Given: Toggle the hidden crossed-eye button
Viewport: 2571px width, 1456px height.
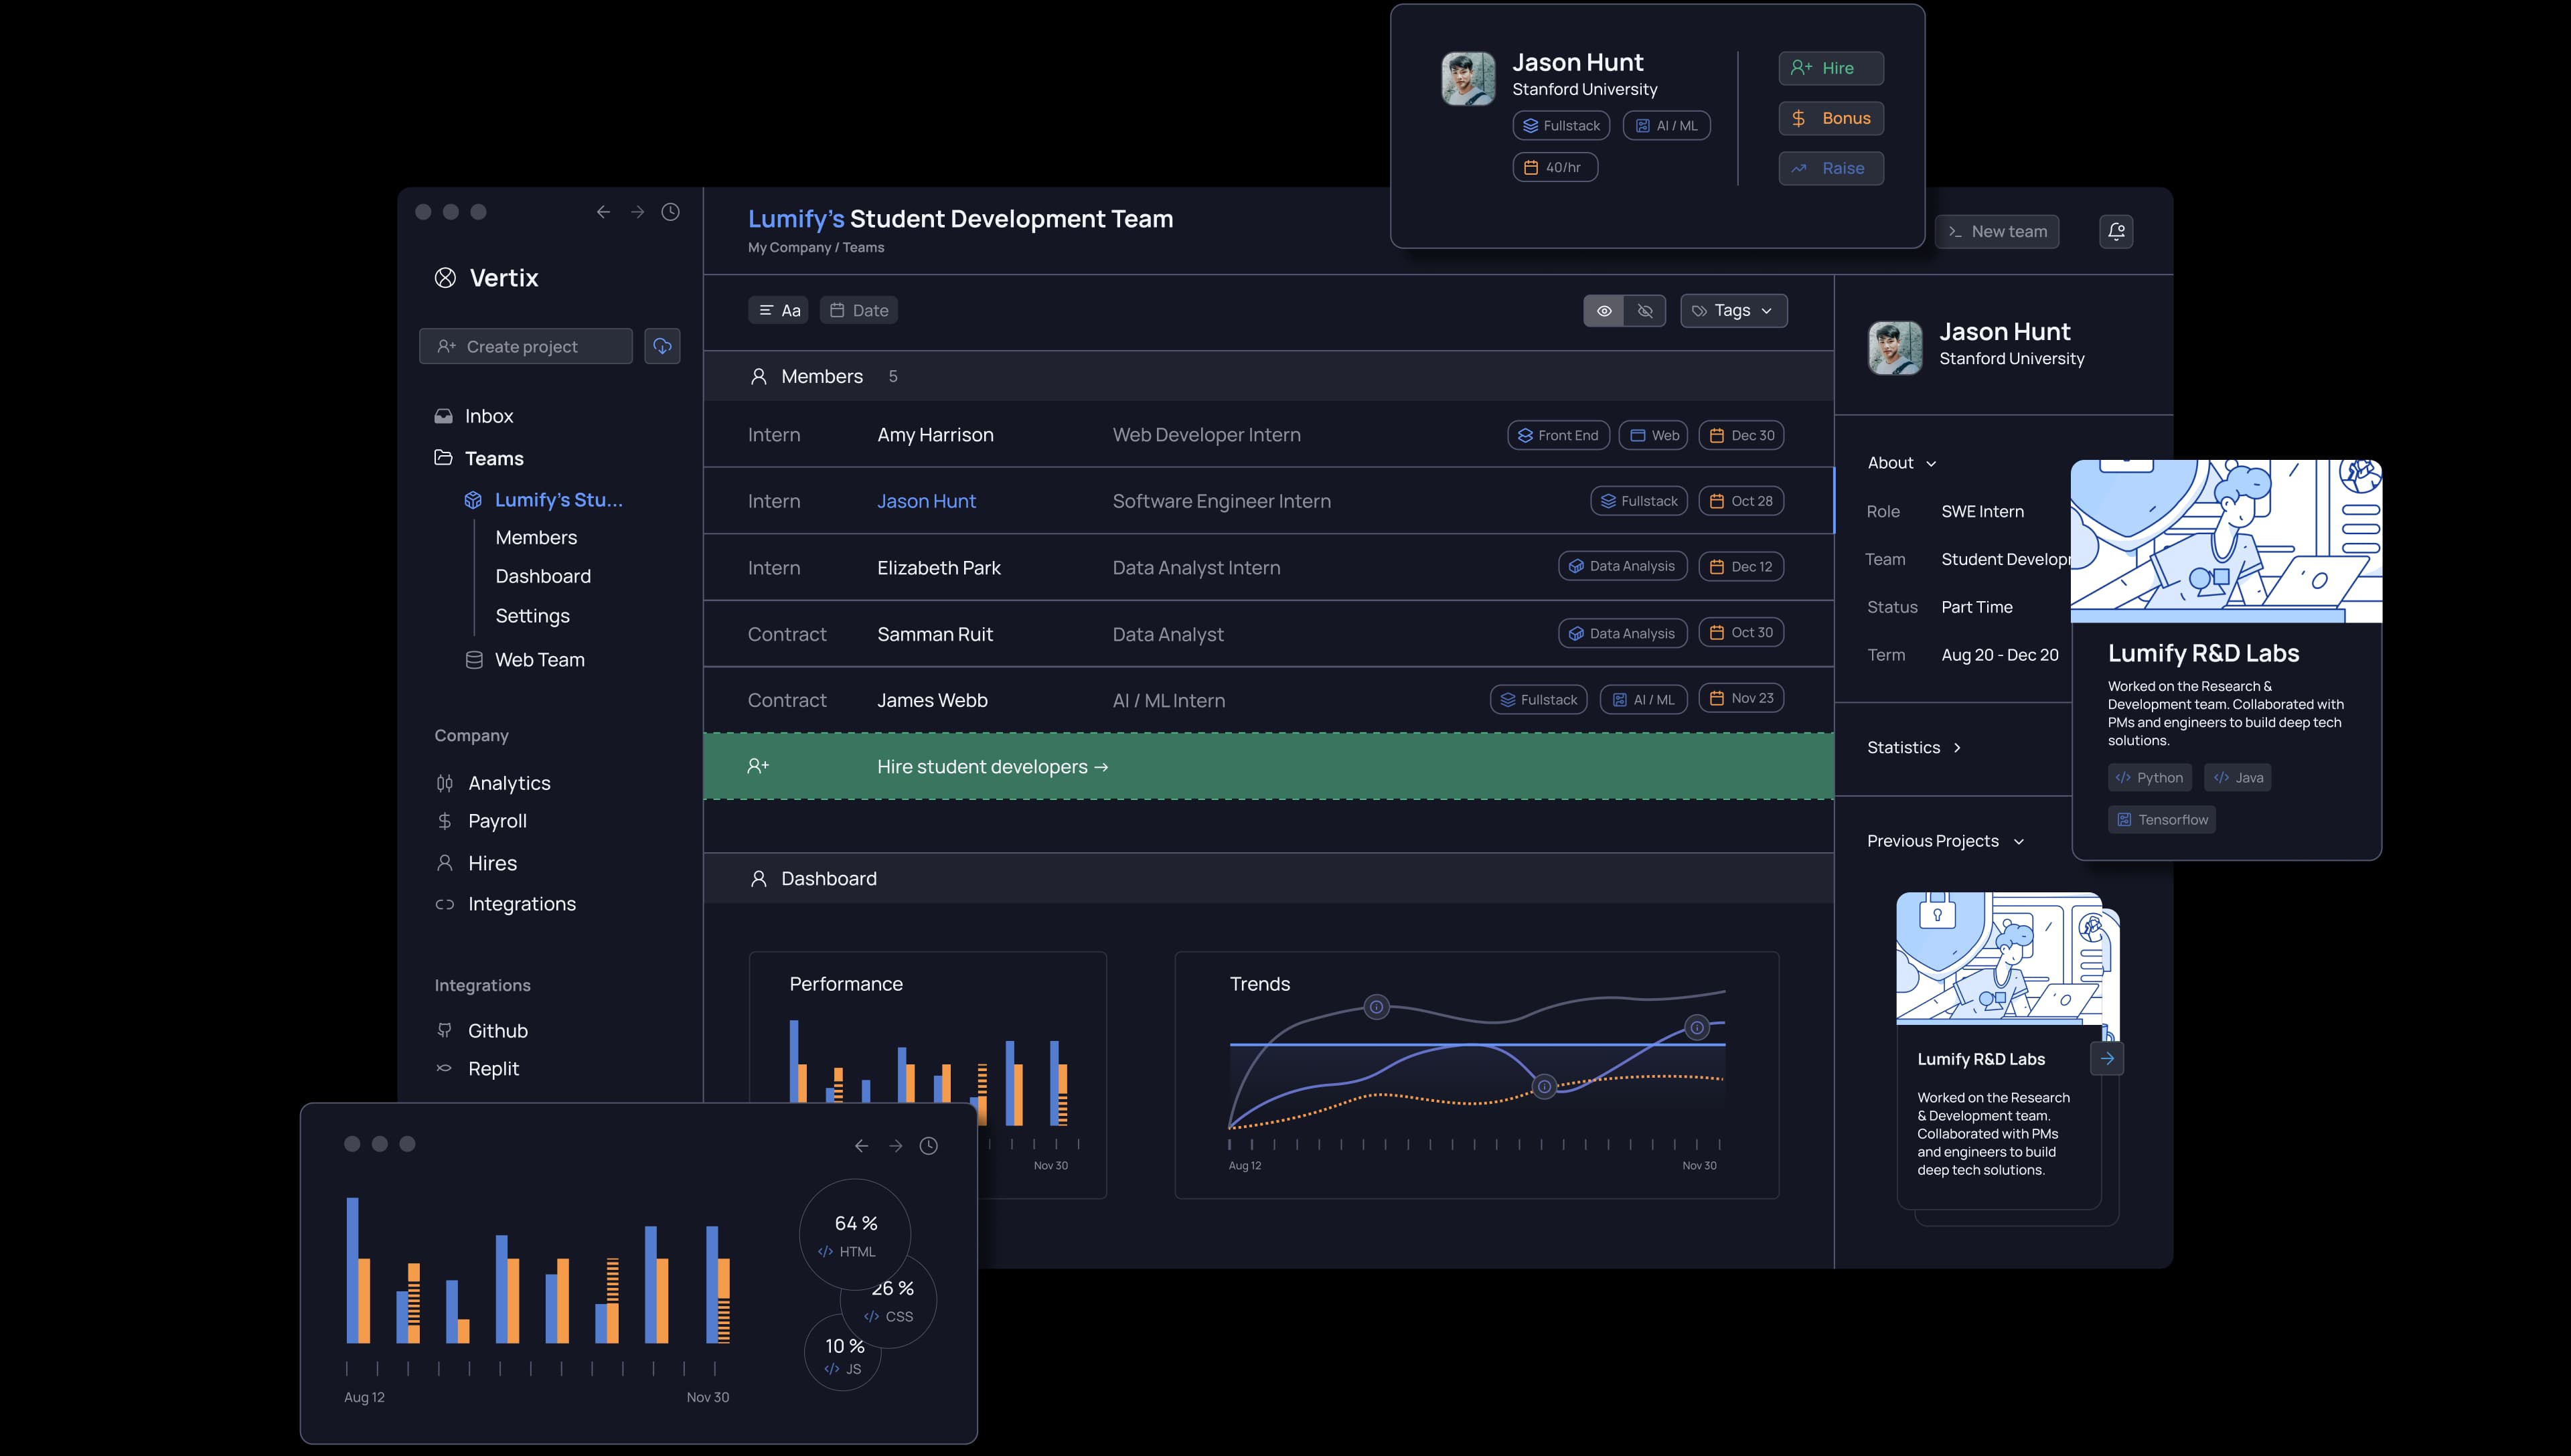Looking at the screenshot, I should [1645, 311].
